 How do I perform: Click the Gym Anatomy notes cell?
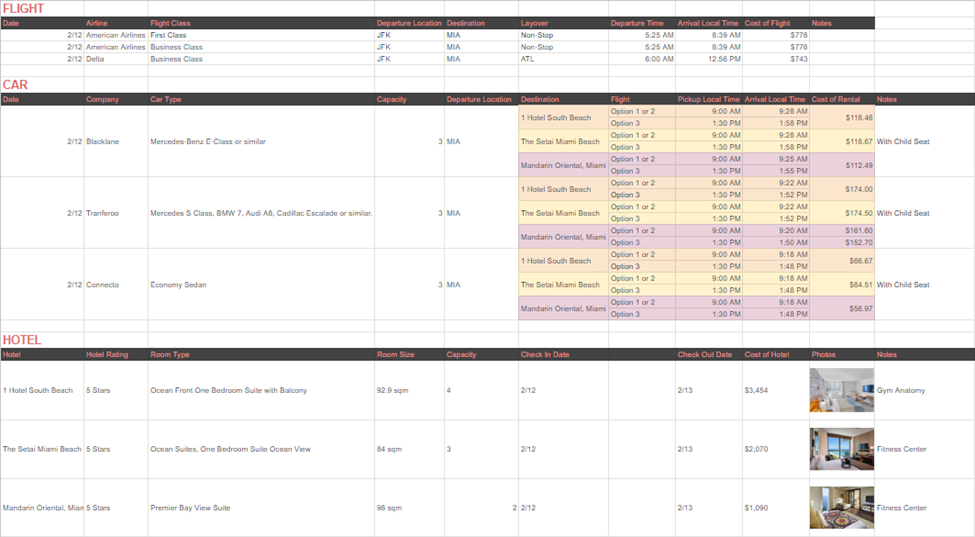[924, 390]
